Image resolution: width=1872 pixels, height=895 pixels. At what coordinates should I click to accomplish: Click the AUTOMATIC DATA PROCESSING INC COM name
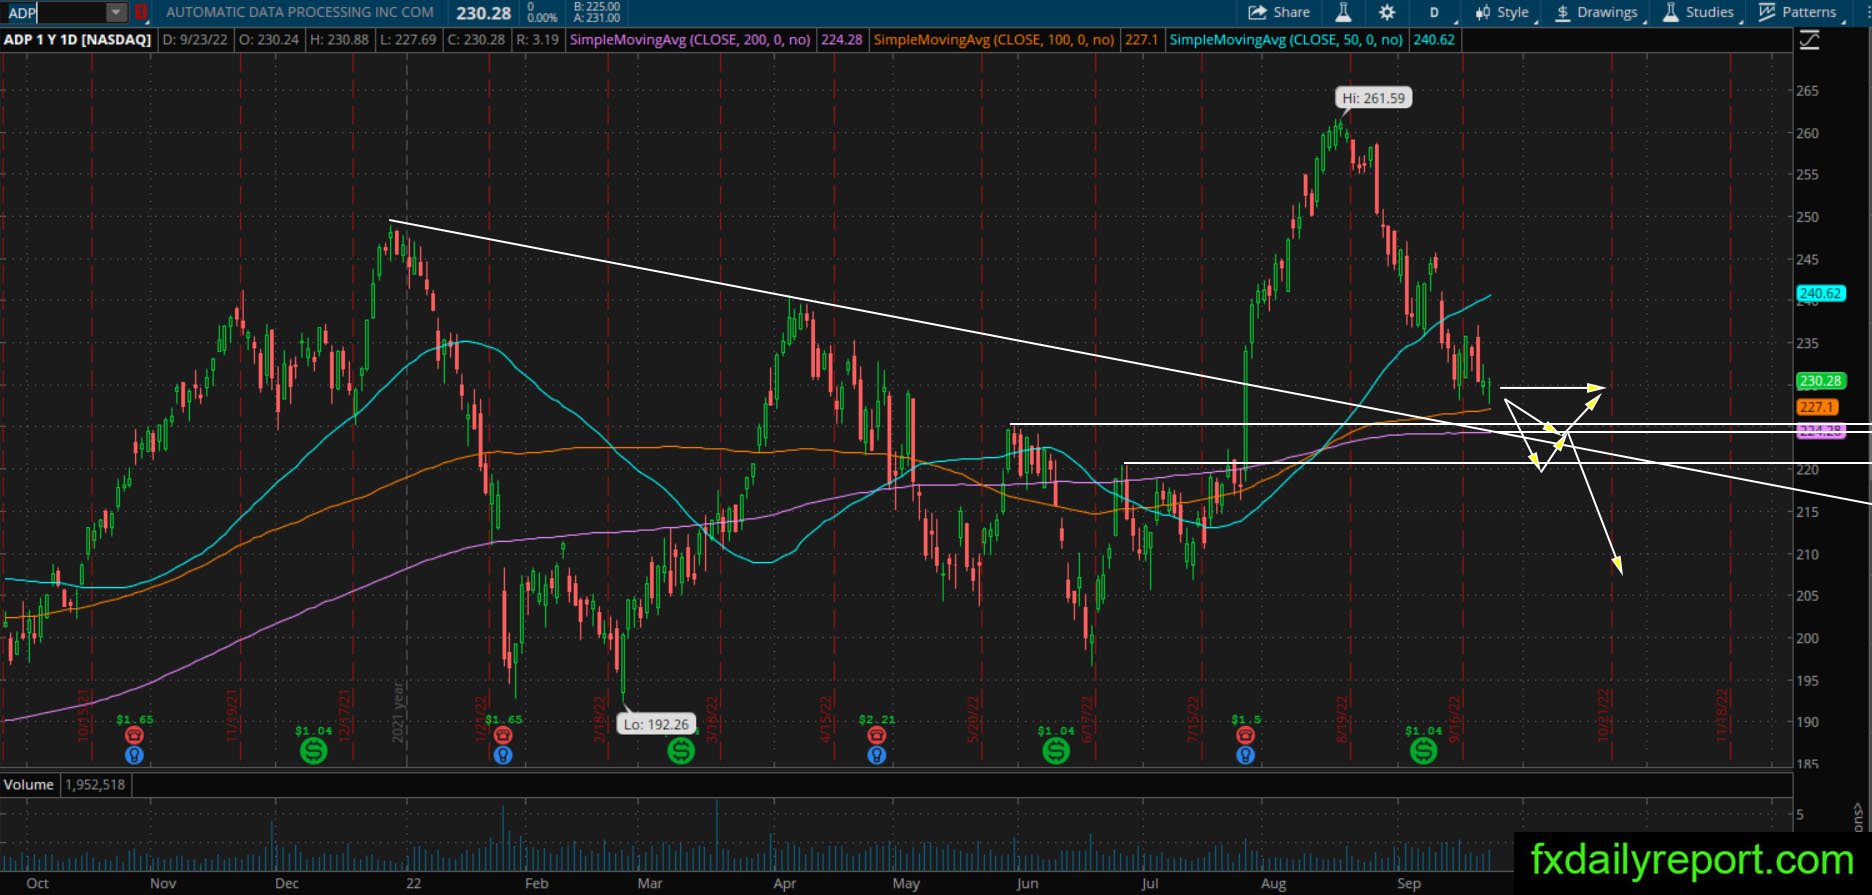tap(300, 12)
